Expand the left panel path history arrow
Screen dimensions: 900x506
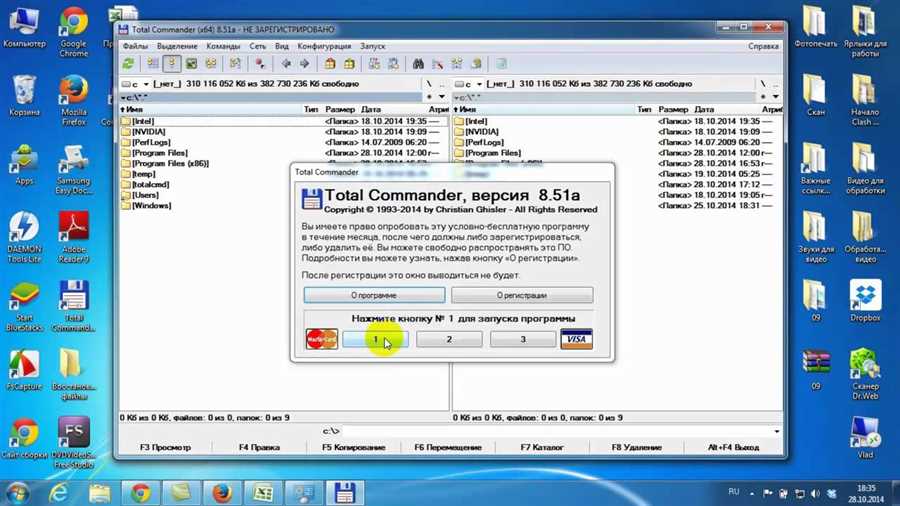[x=441, y=97]
